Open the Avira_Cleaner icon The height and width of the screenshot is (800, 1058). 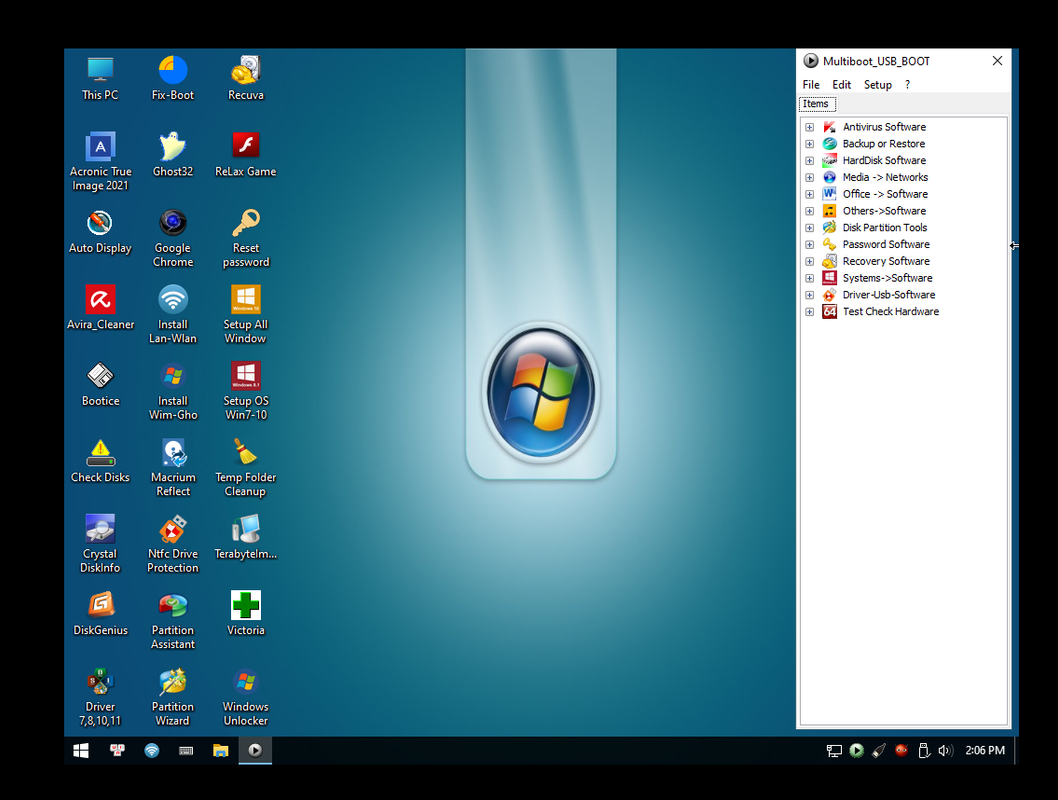100,308
